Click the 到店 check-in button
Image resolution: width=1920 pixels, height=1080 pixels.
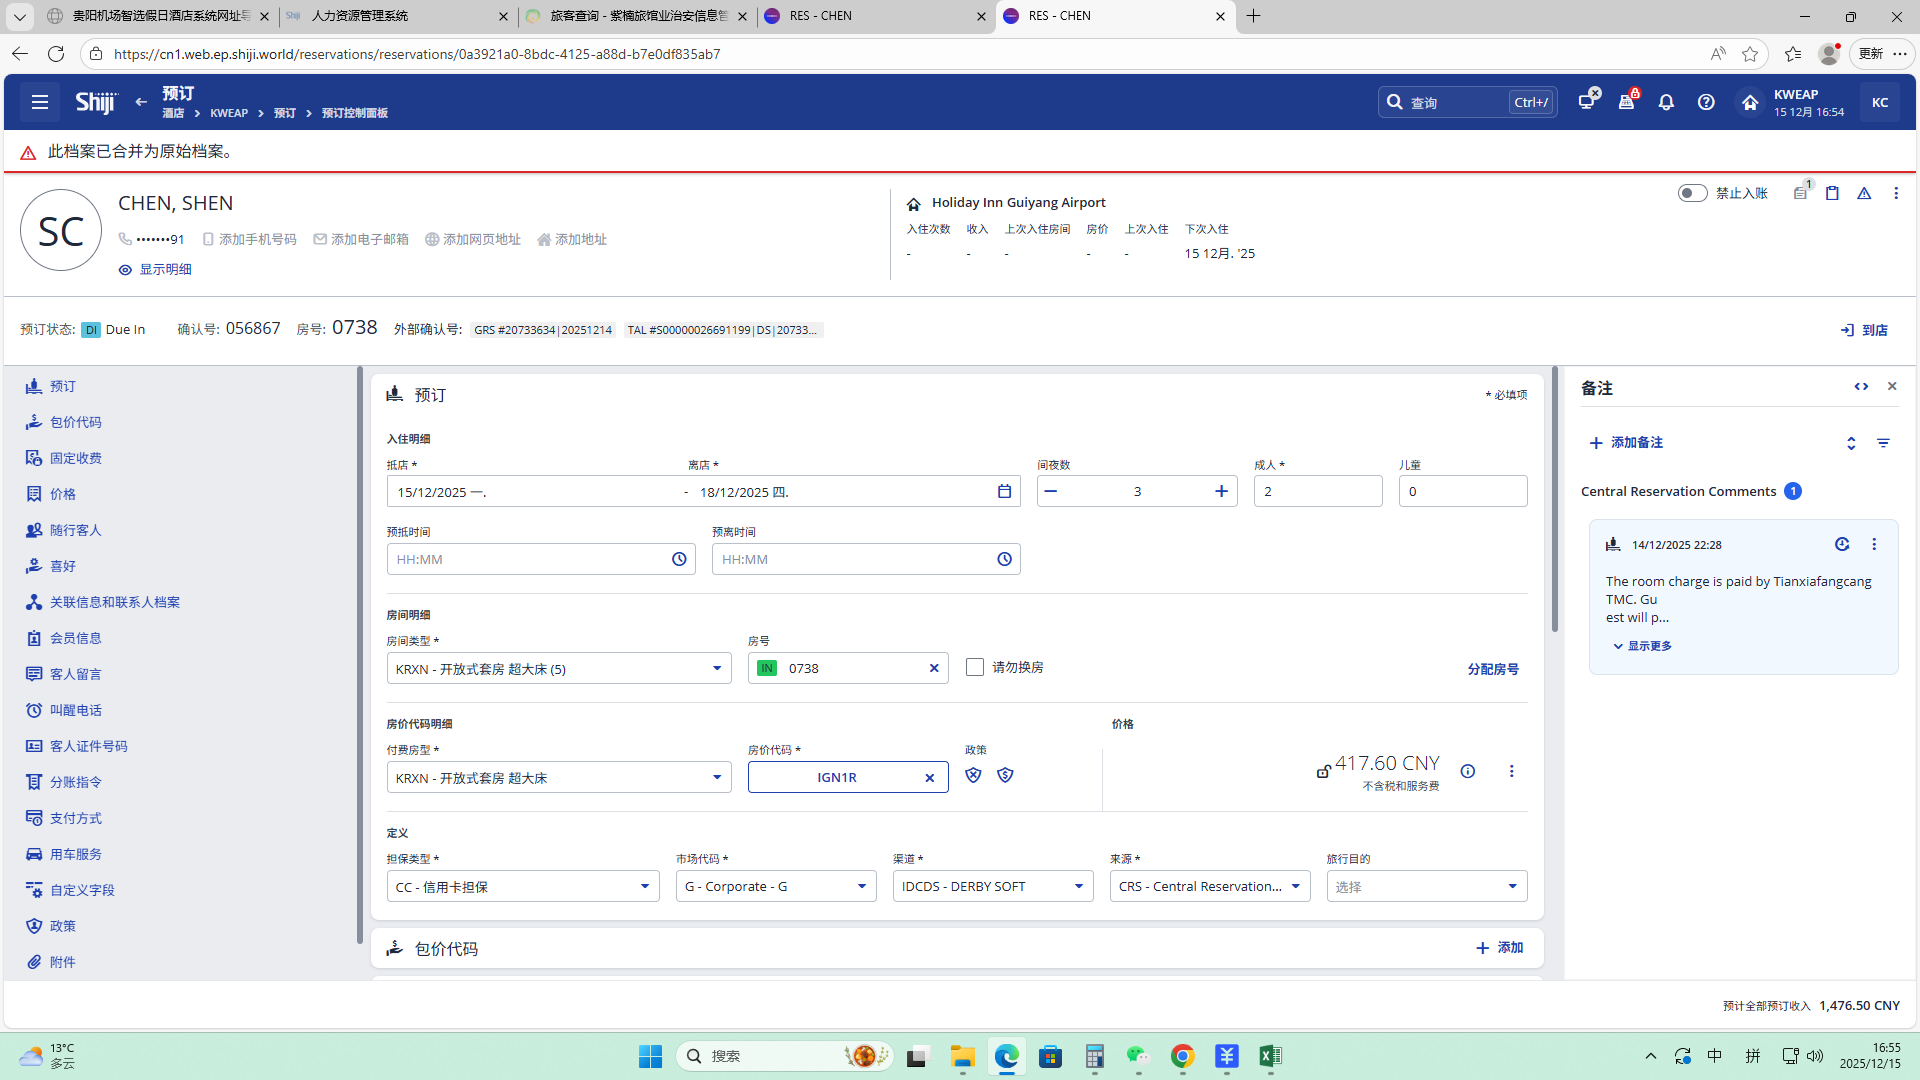click(1864, 330)
